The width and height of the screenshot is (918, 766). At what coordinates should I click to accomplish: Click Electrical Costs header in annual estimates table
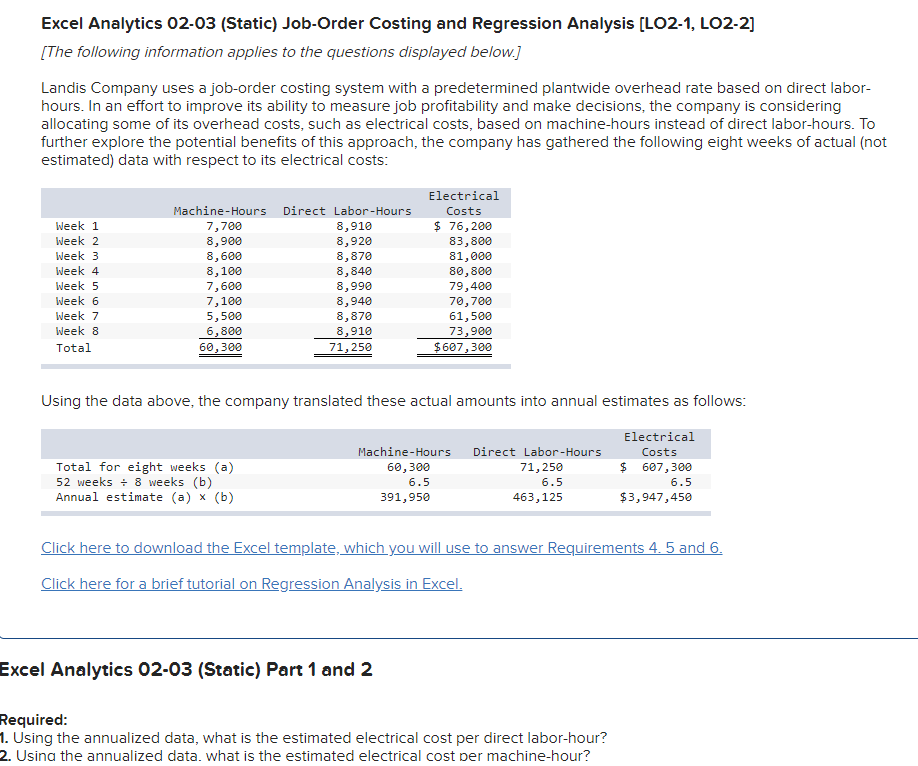coord(659,444)
